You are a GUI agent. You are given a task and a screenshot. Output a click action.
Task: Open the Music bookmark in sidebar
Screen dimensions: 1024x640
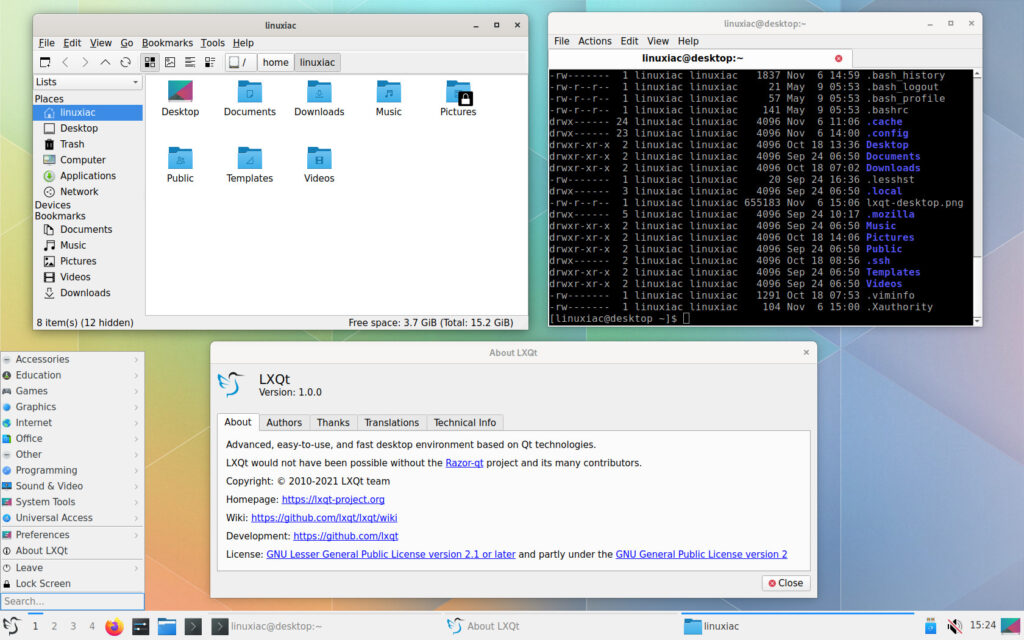72,245
